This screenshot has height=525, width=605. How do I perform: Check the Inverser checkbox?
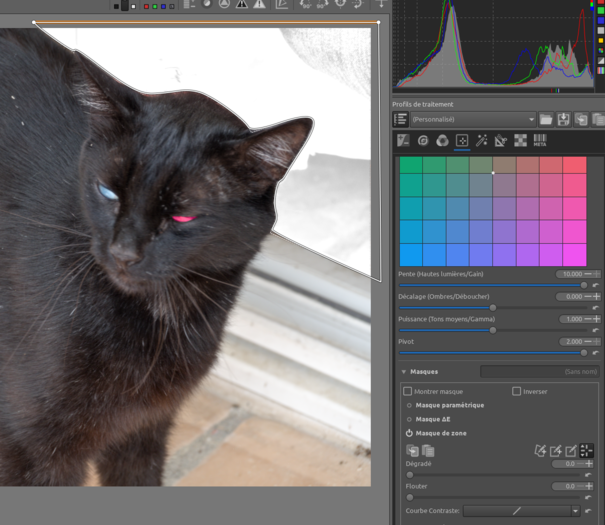(517, 391)
